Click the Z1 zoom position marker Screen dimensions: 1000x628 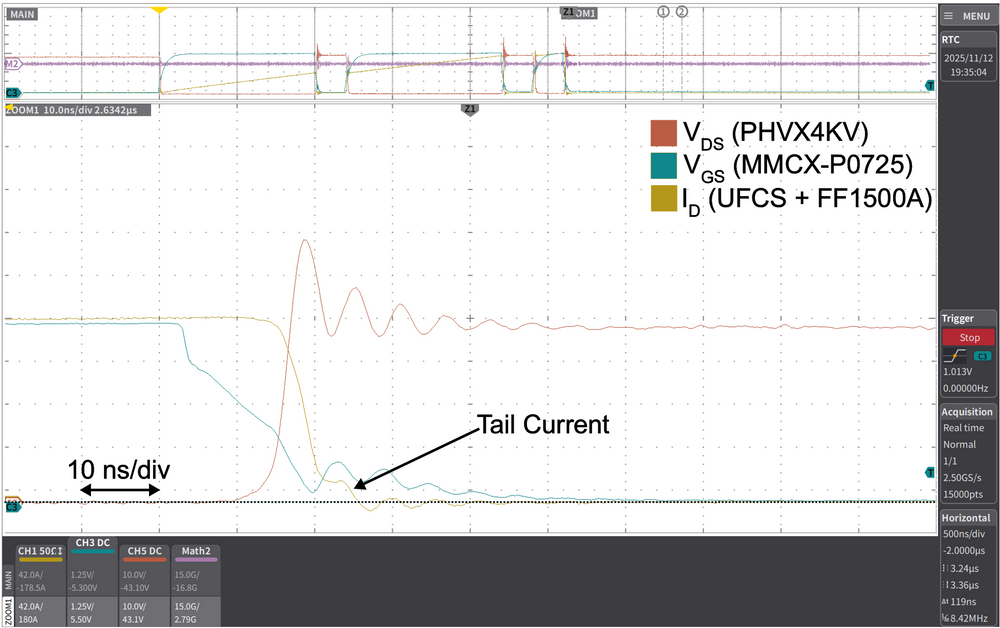(x=470, y=110)
